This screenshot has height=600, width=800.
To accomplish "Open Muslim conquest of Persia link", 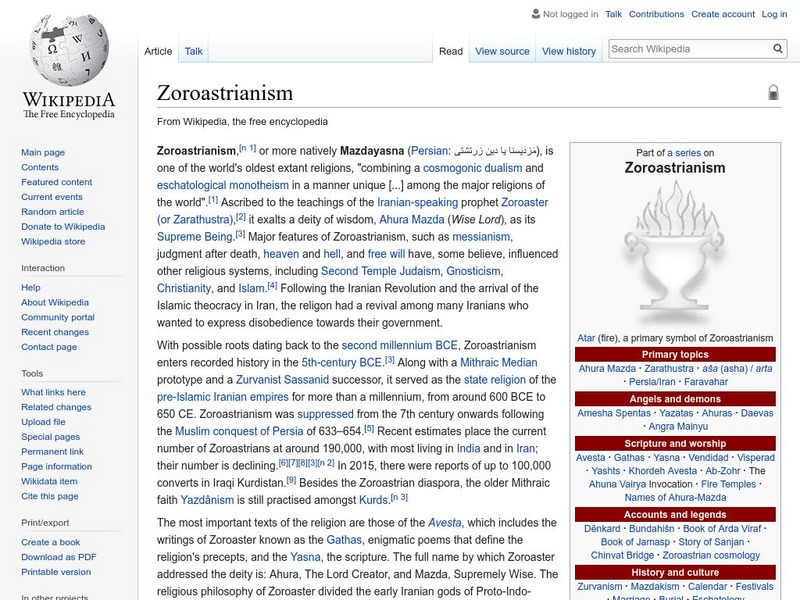I will tap(239, 431).
